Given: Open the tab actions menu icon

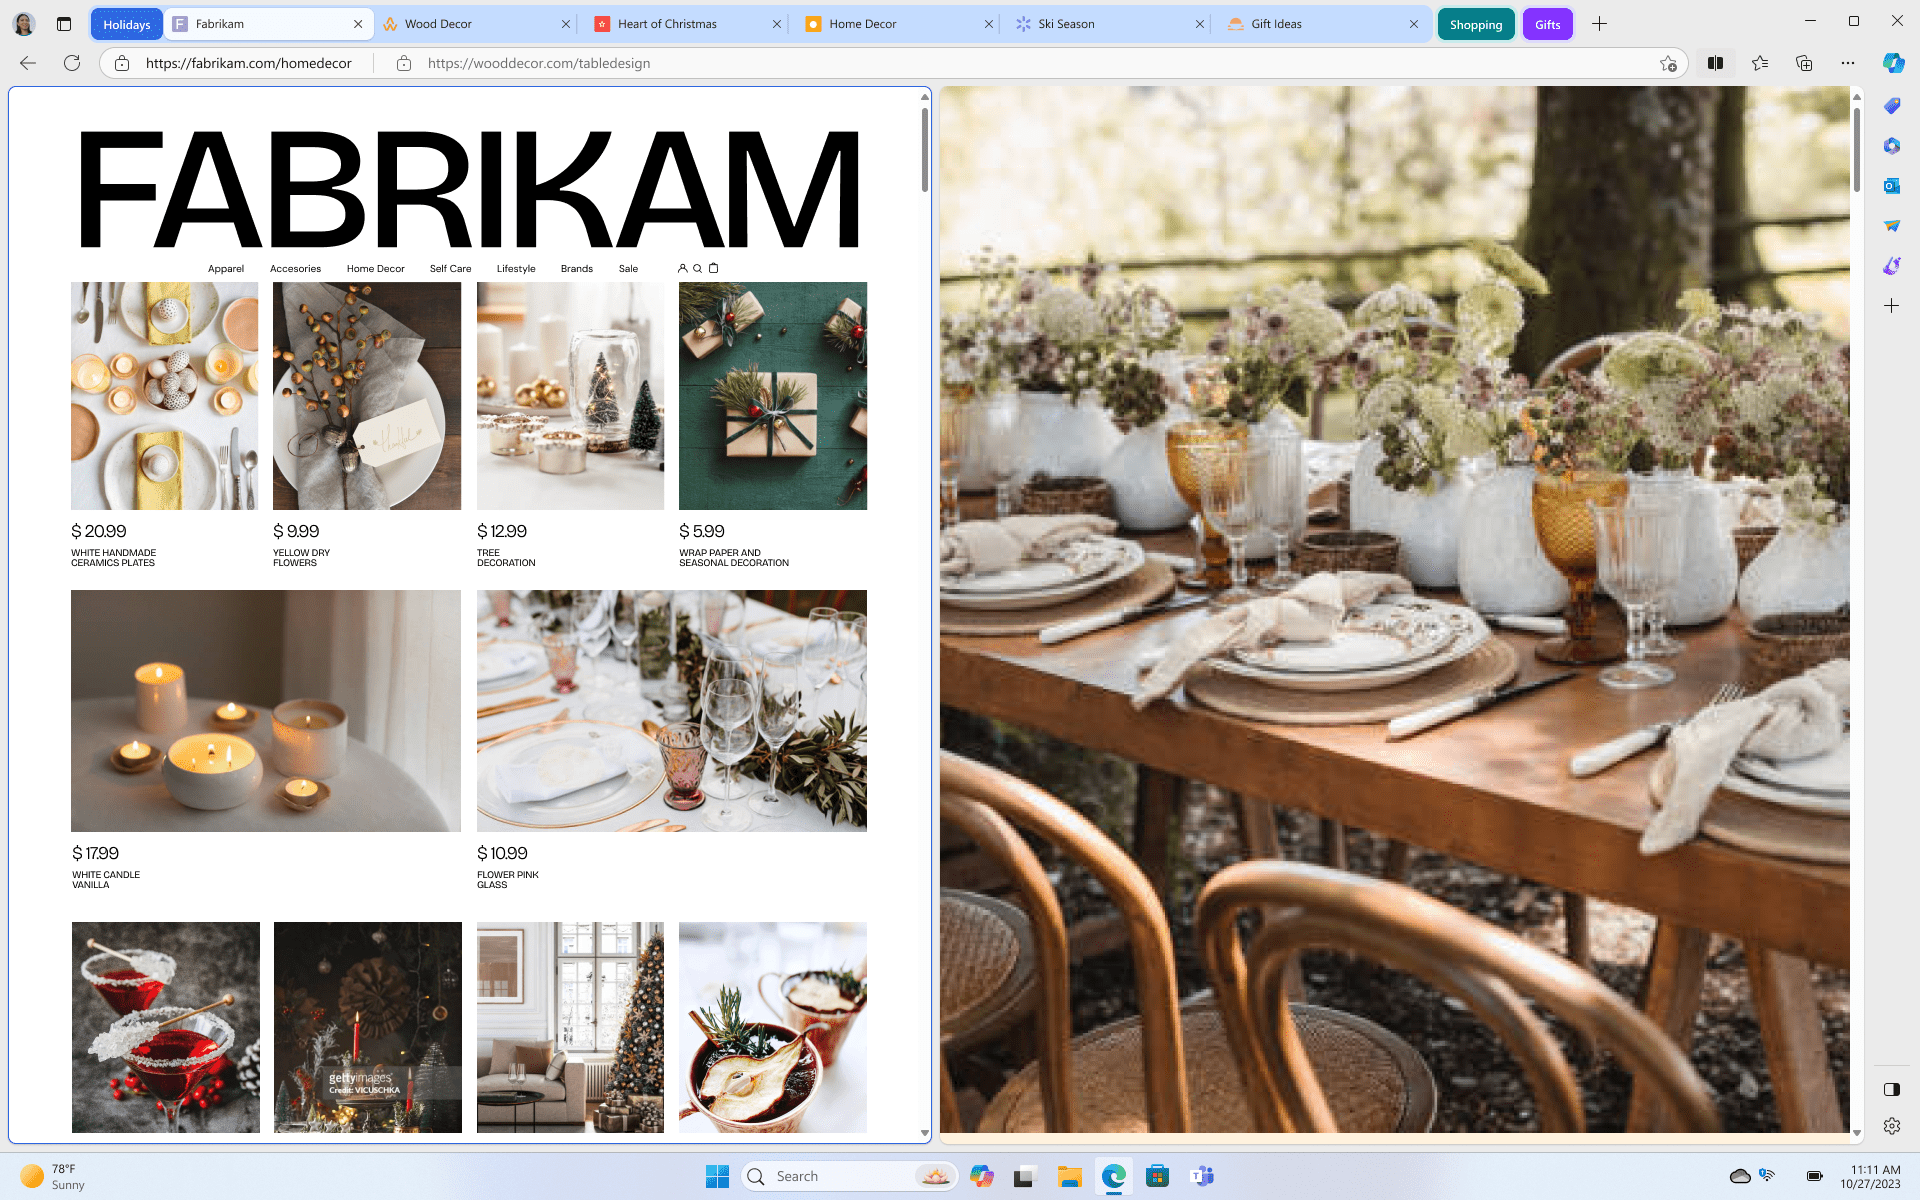Looking at the screenshot, I should click(64, 24).
